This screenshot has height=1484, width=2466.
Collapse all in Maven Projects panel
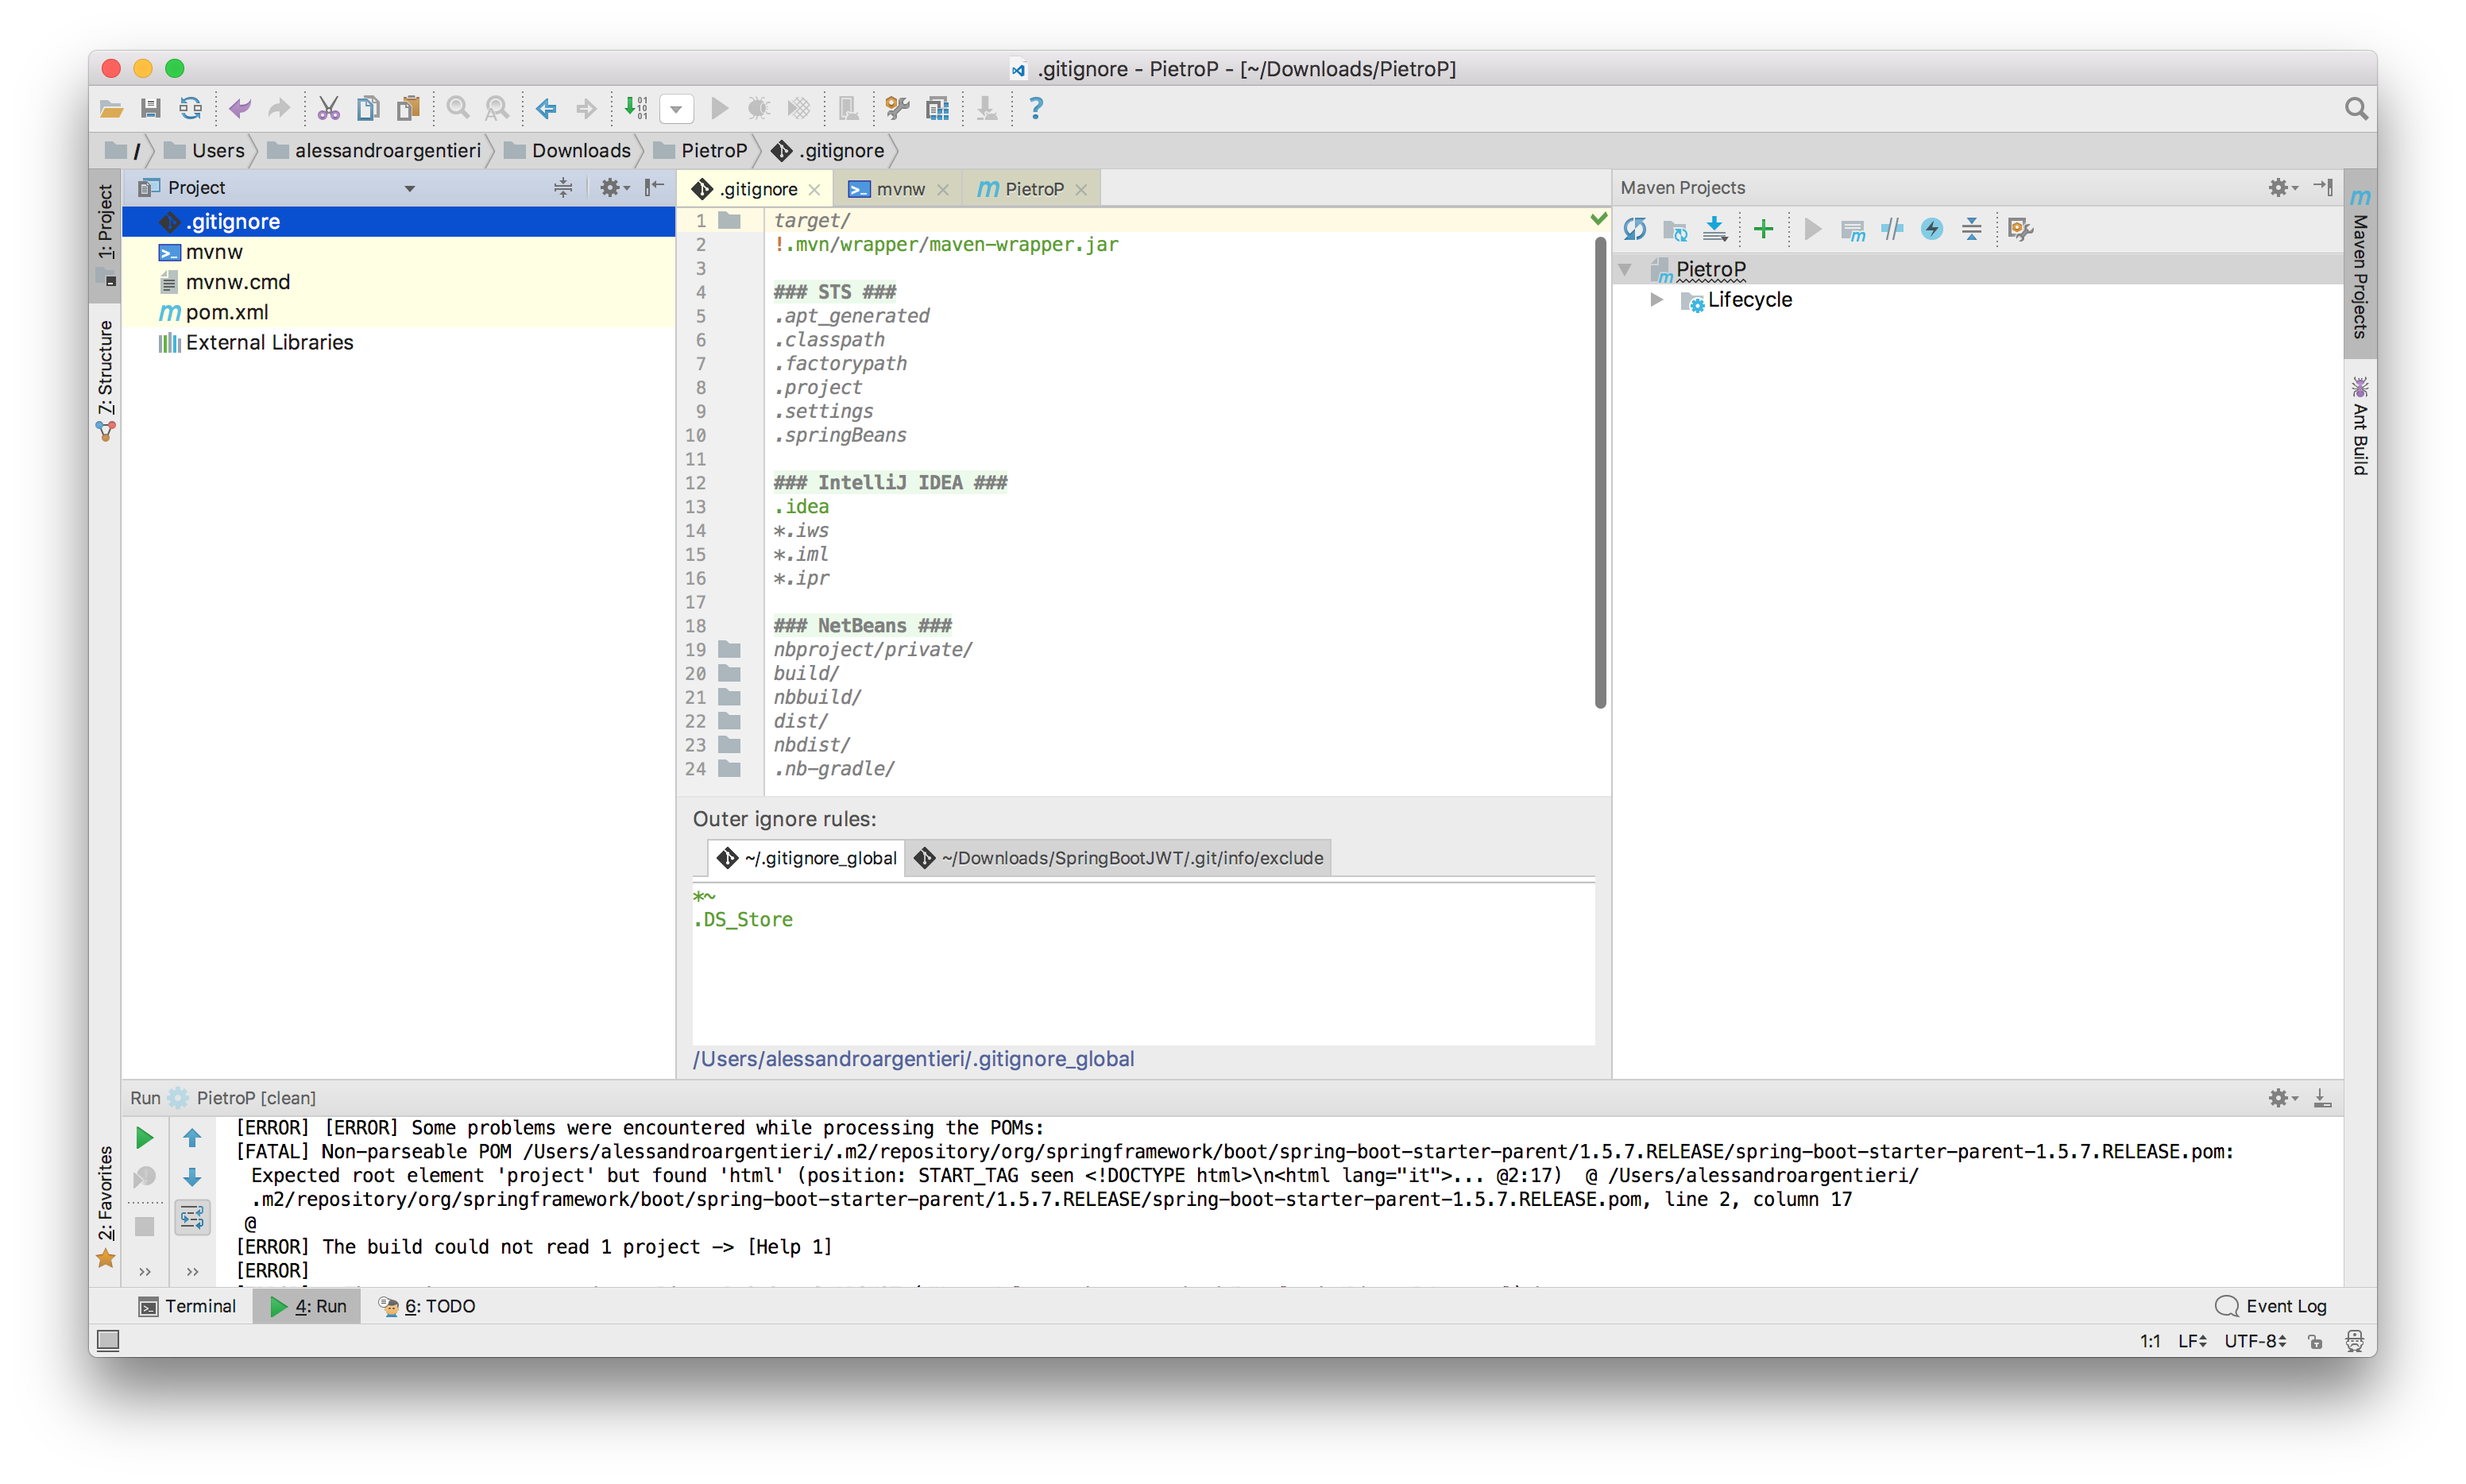pyautogui.click(x=1971, y=229)
